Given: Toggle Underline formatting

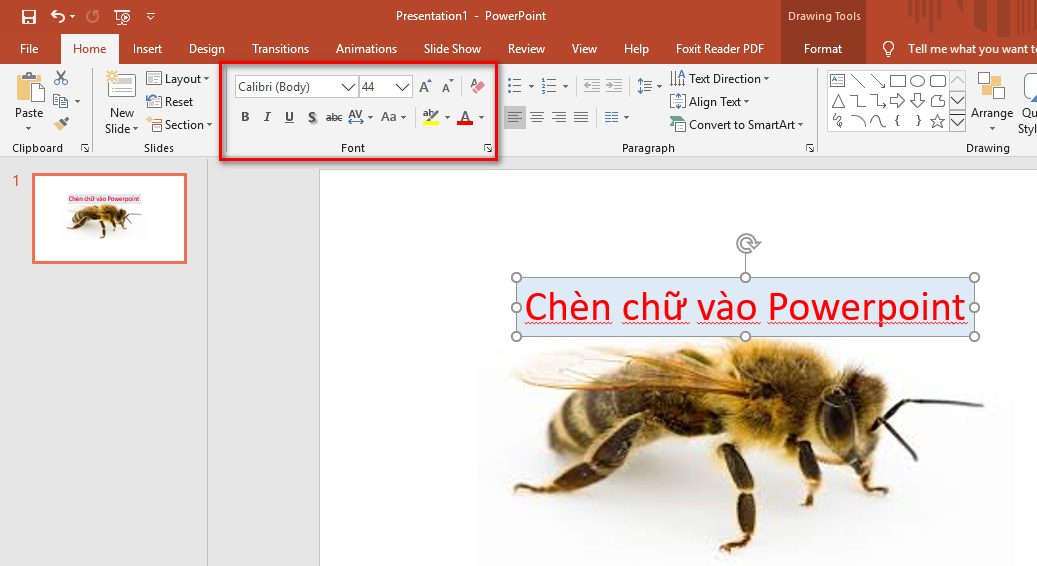Looking at the screenshot, I should coord(289,118).
